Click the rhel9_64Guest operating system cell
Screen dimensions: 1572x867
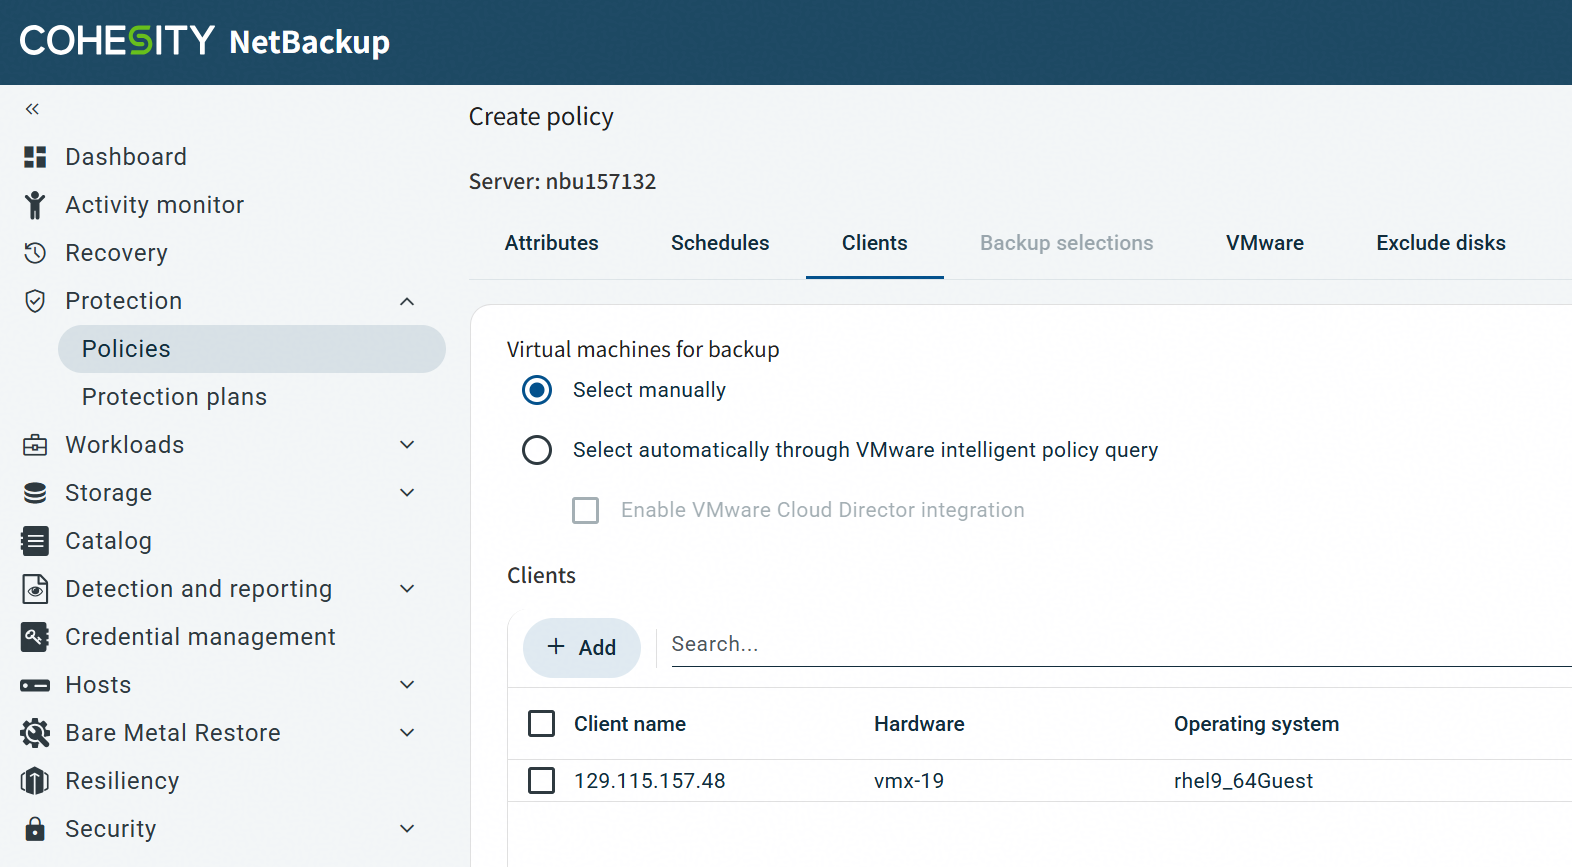1243,781
